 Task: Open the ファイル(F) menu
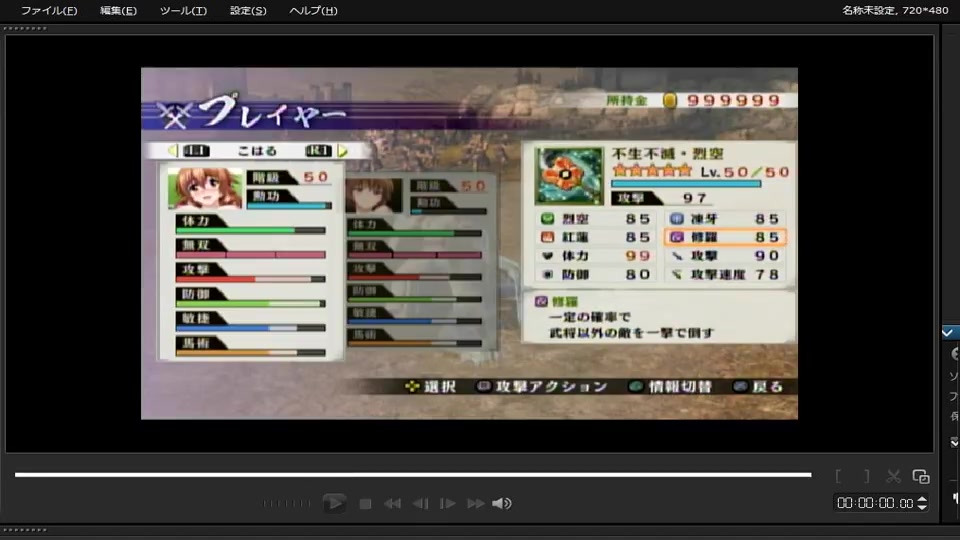click(49, 10)
